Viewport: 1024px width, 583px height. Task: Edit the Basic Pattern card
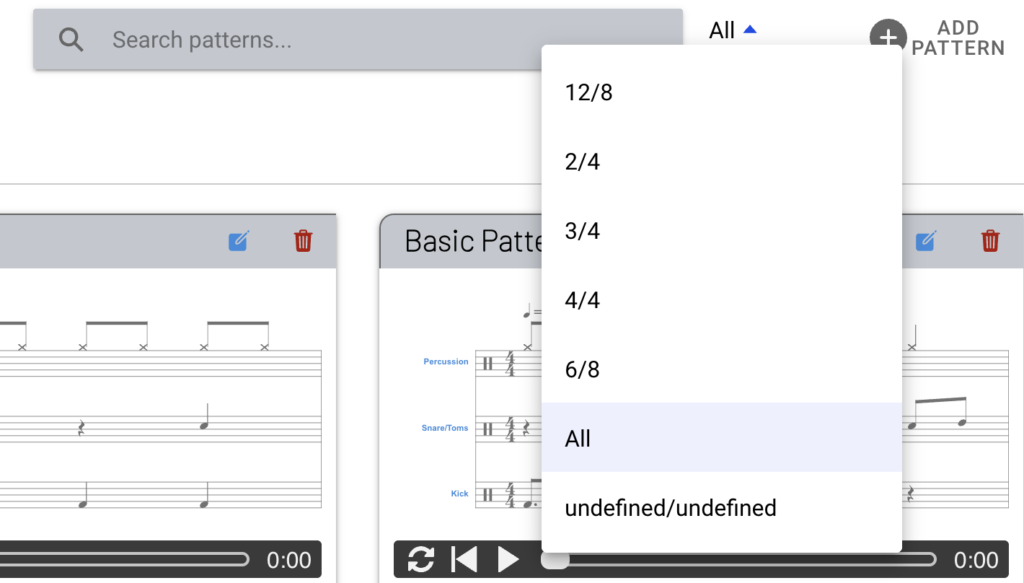(x=926, y=241)
